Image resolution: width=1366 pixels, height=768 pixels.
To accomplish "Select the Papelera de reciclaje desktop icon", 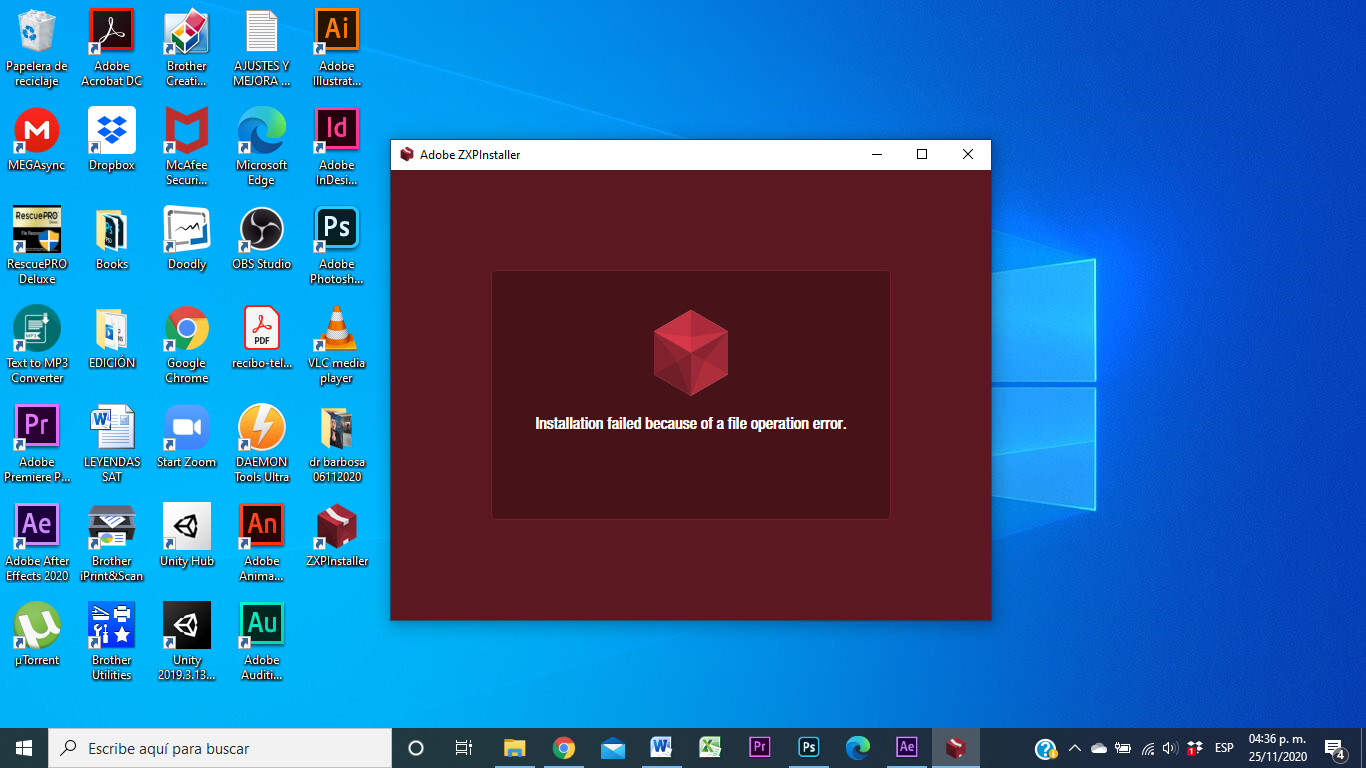I will click(x=37, y=47).
